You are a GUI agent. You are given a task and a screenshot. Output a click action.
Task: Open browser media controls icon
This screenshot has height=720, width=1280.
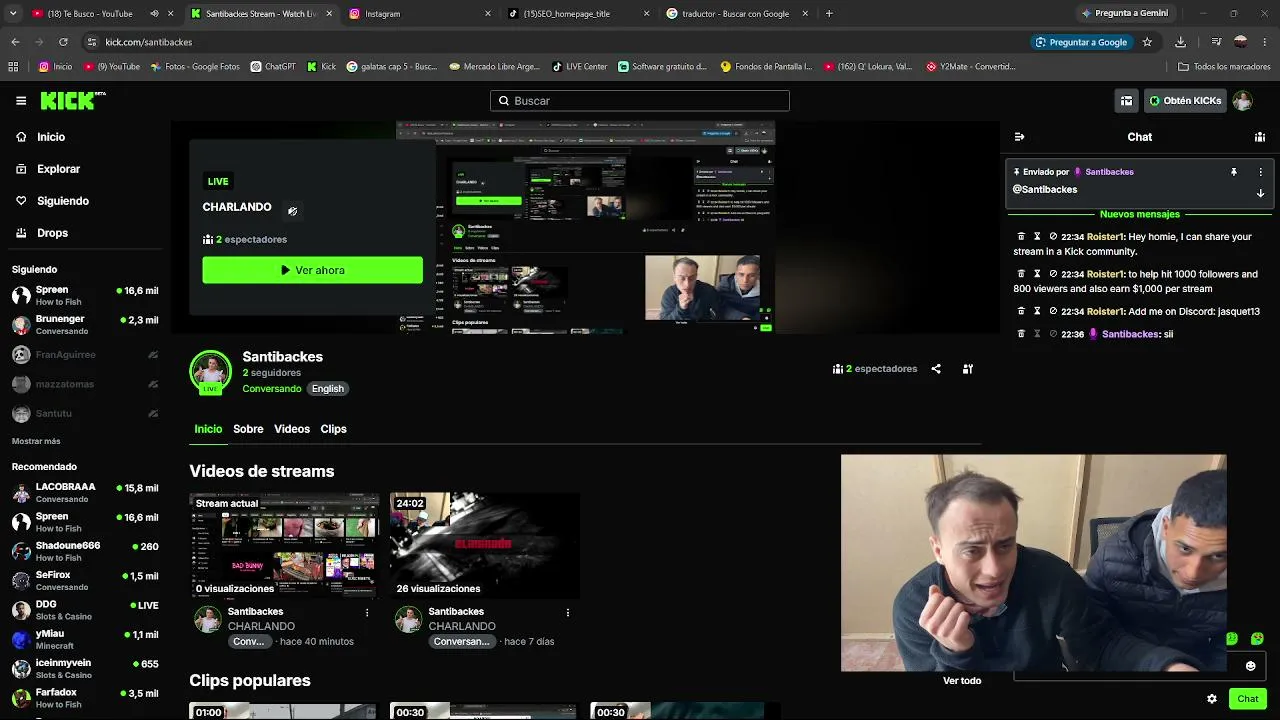click(1216, 42)
